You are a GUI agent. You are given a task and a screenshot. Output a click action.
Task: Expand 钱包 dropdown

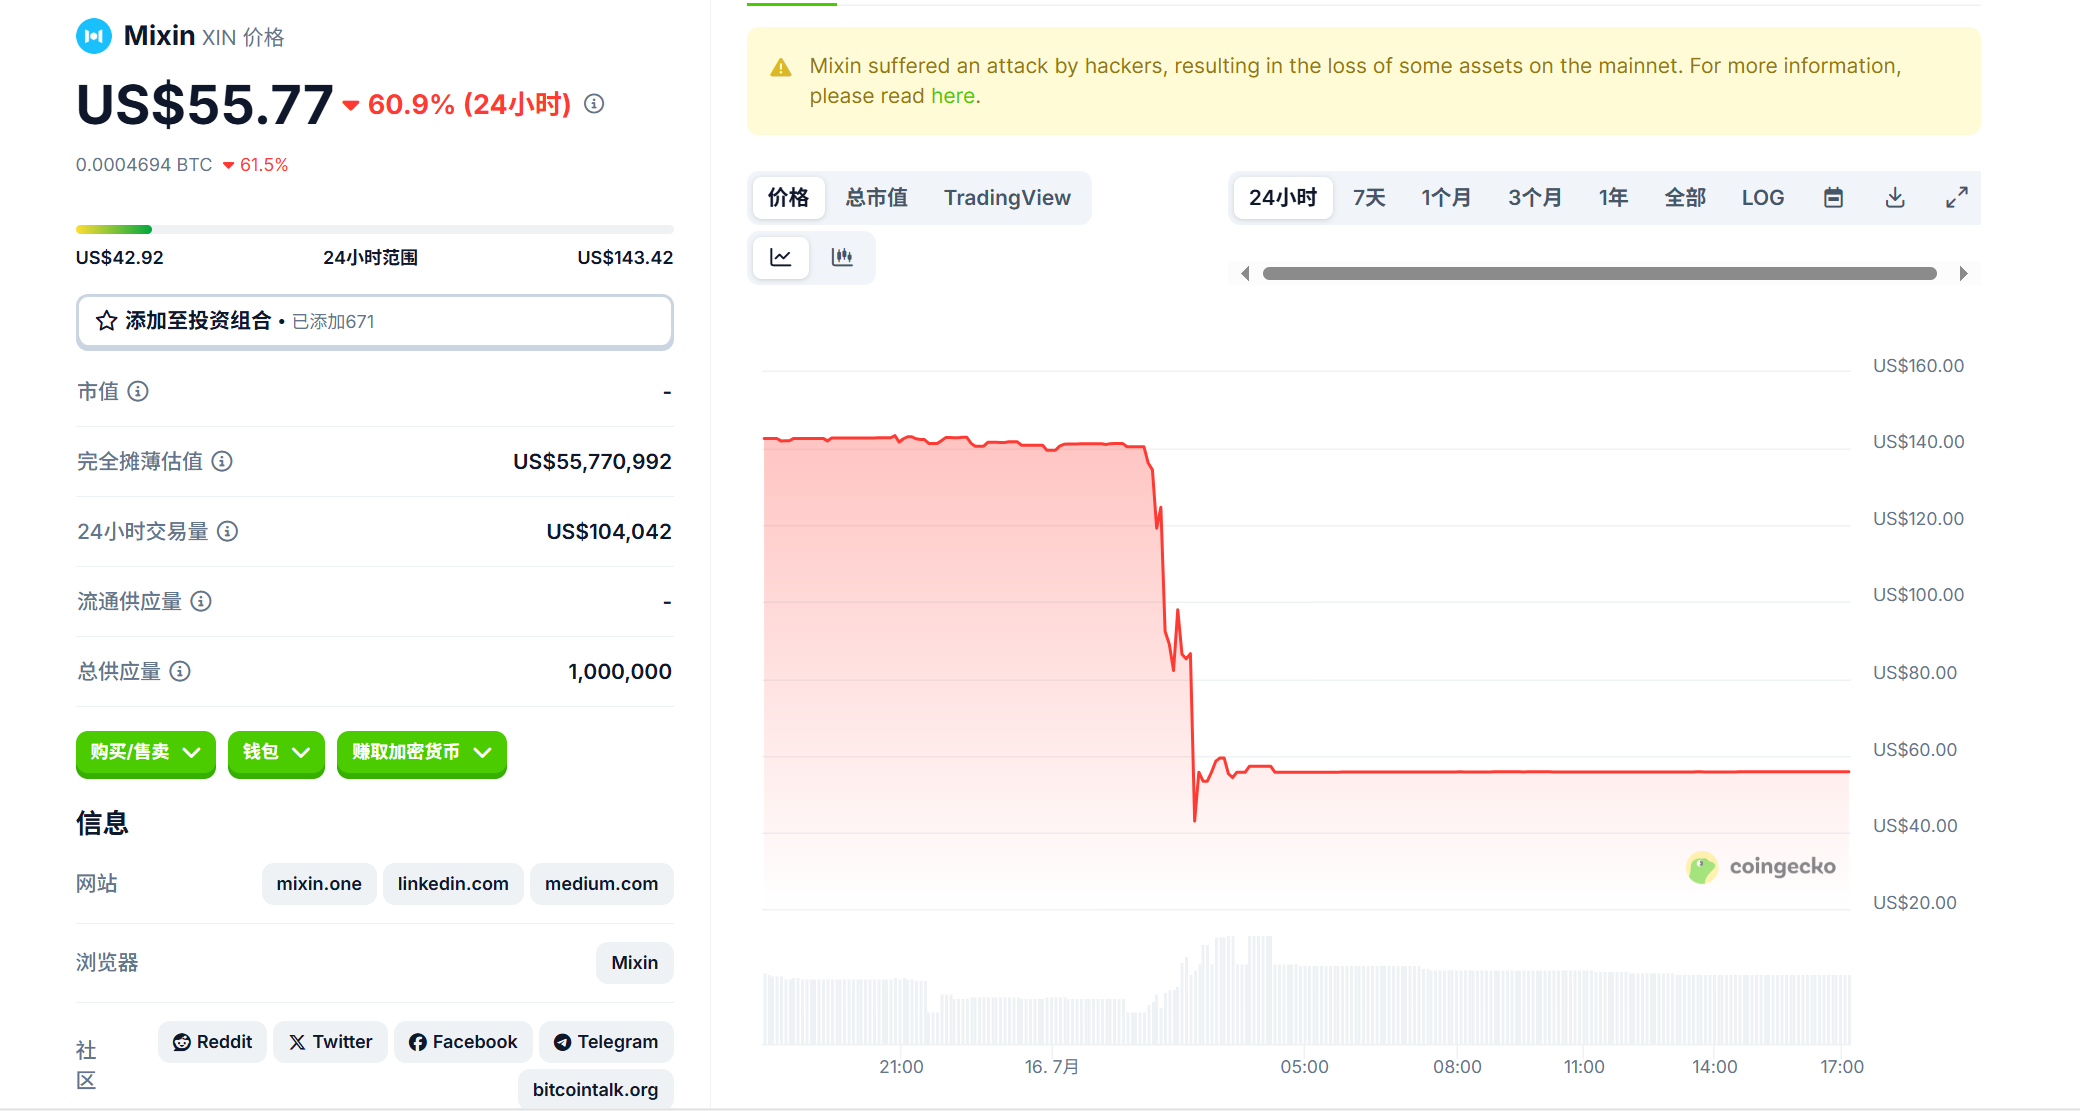pos(276,753)
